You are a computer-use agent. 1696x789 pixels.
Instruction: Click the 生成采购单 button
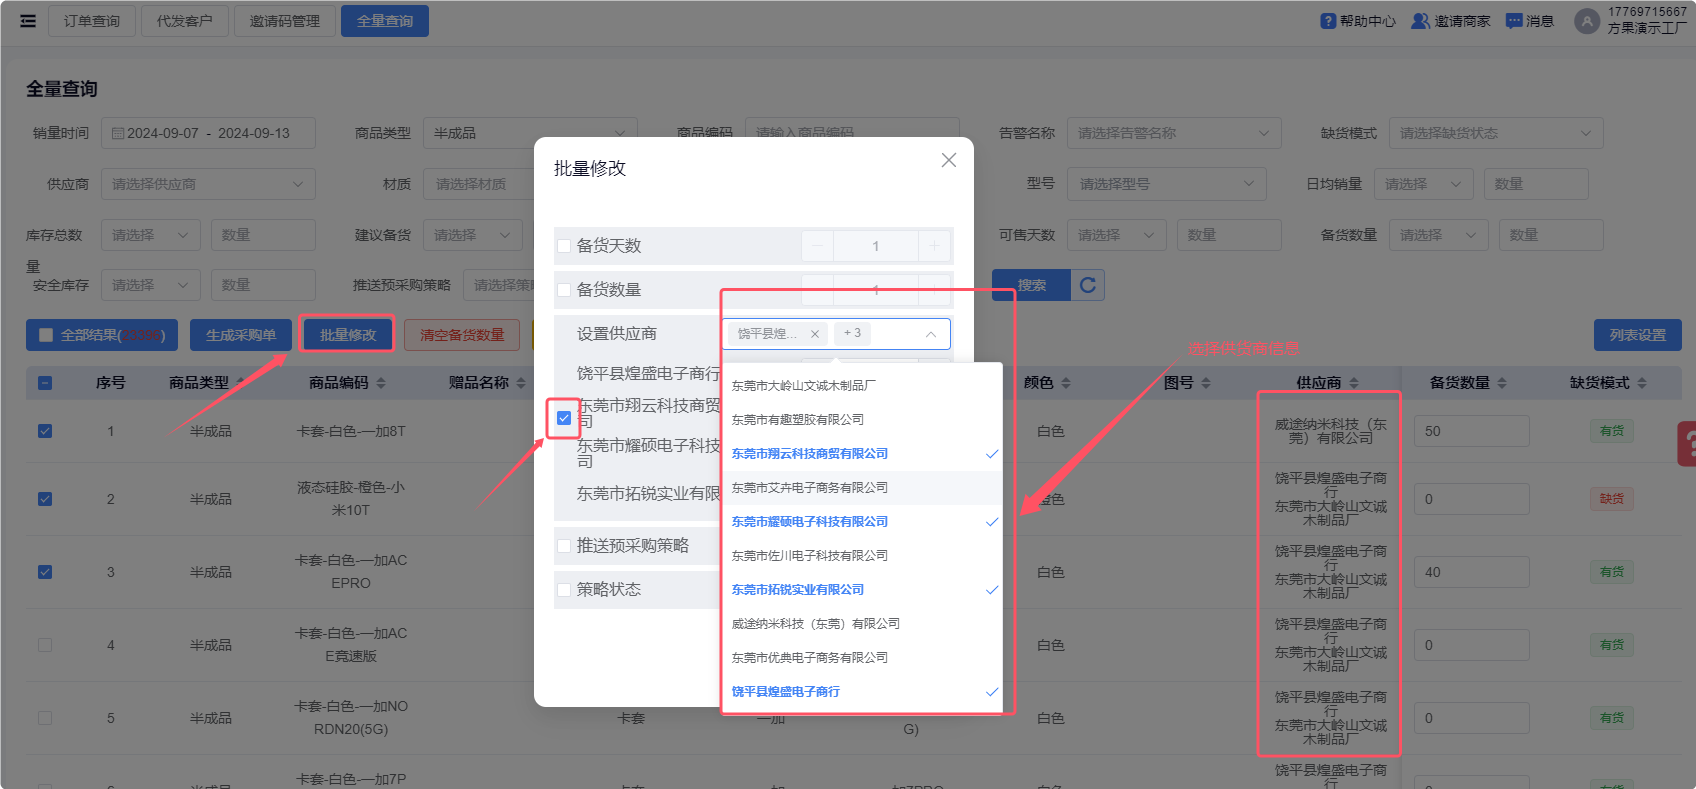(x=241, y=335)
